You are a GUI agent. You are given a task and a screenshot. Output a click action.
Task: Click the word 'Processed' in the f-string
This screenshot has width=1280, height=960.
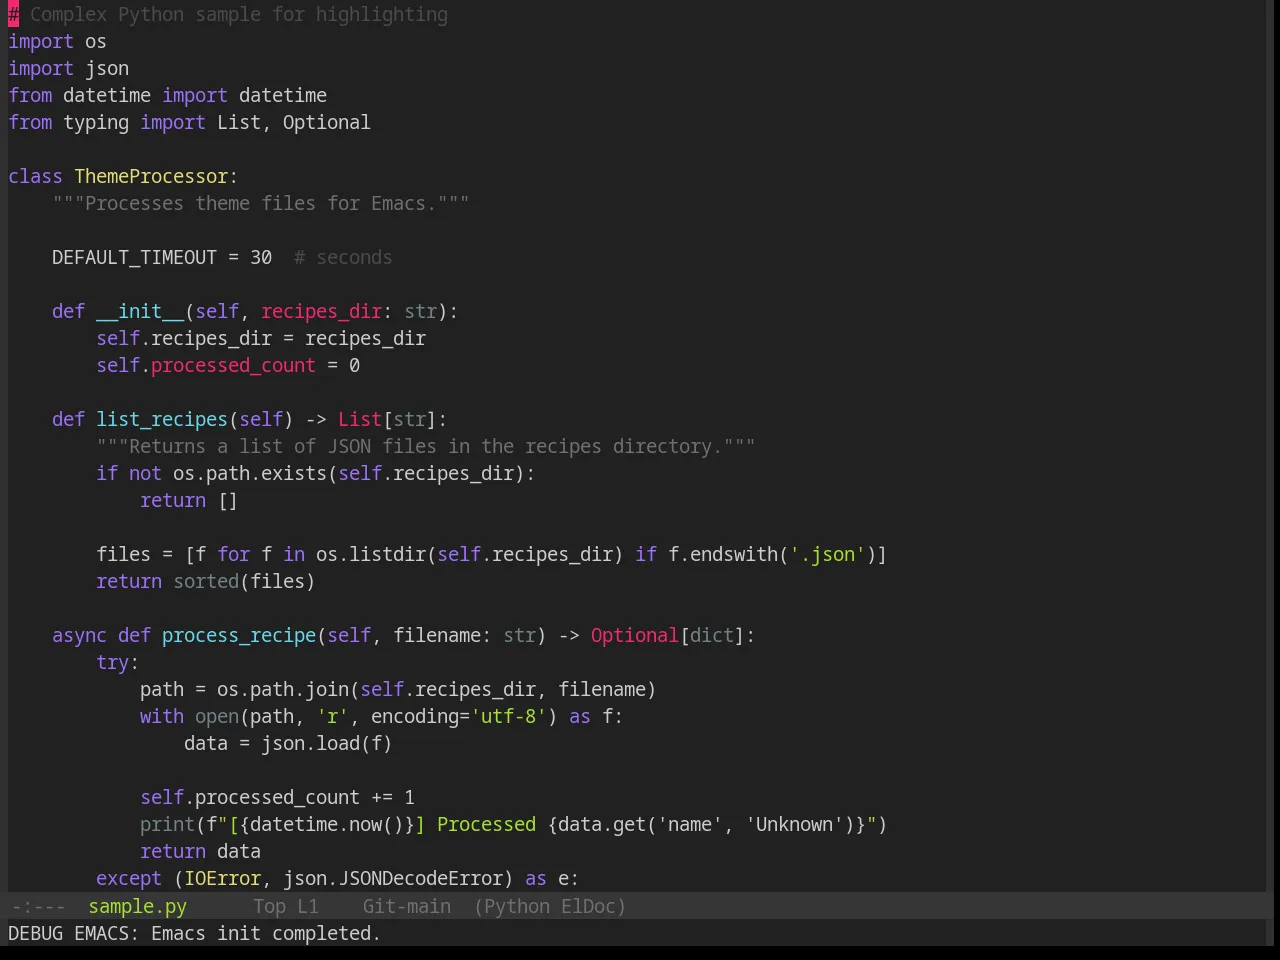(x=486, y=825)
